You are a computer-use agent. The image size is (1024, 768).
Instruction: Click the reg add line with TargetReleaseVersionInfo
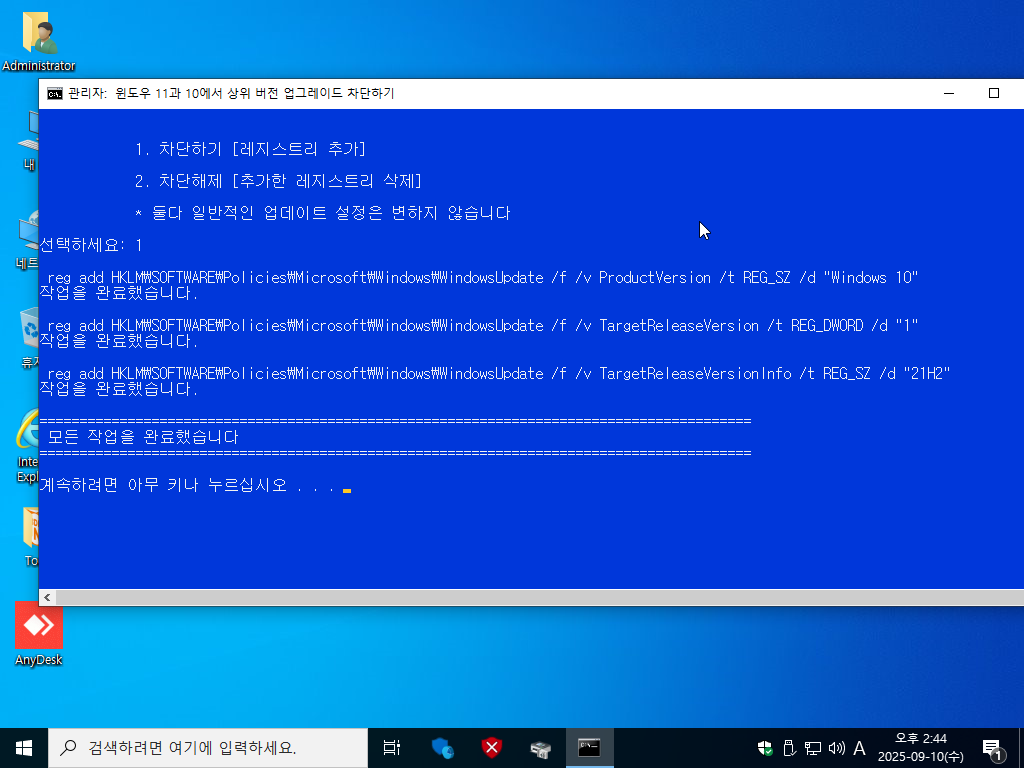pos(498,374)
